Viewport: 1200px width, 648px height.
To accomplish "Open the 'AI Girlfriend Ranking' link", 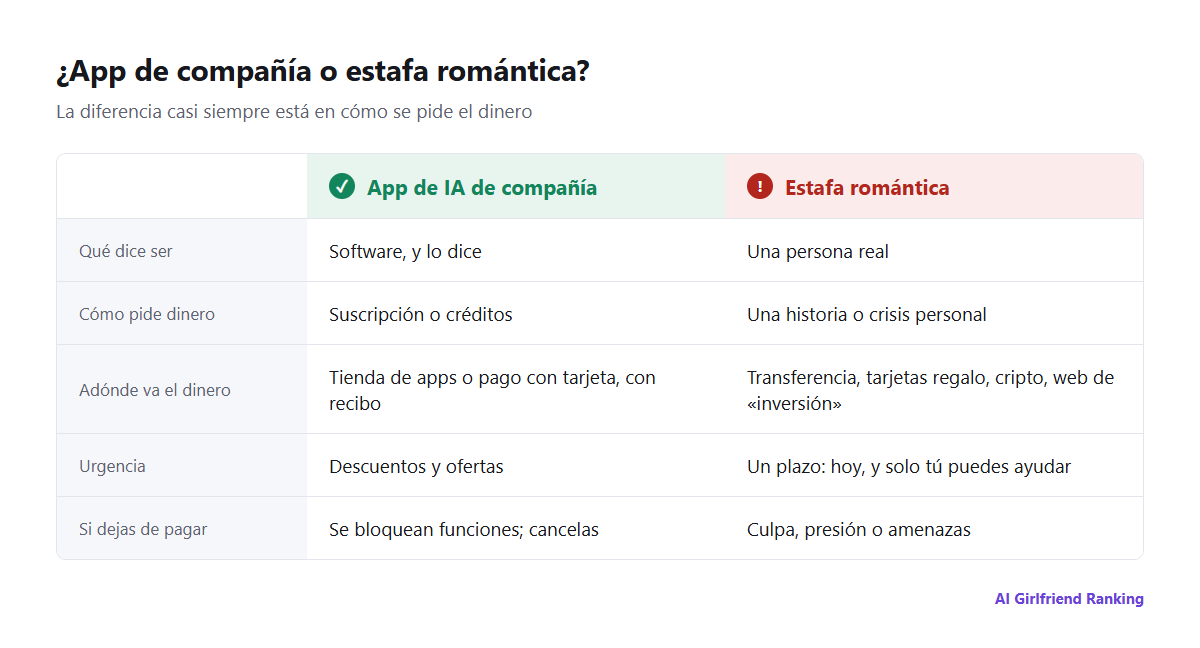I will click(x=1069, y=599).
